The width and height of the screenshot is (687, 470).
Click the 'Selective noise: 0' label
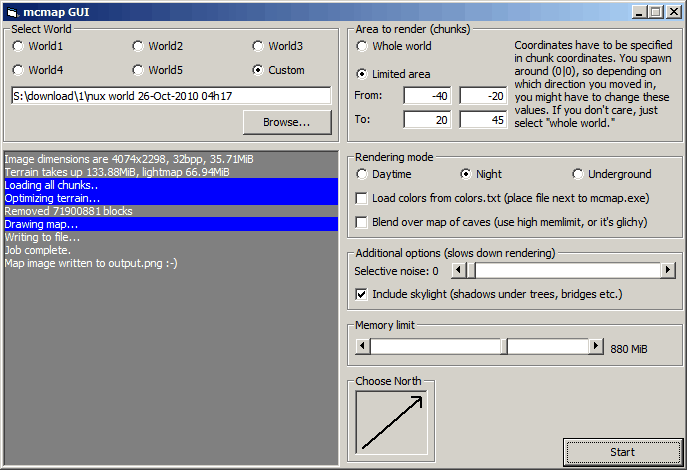(x=397, y=271)
